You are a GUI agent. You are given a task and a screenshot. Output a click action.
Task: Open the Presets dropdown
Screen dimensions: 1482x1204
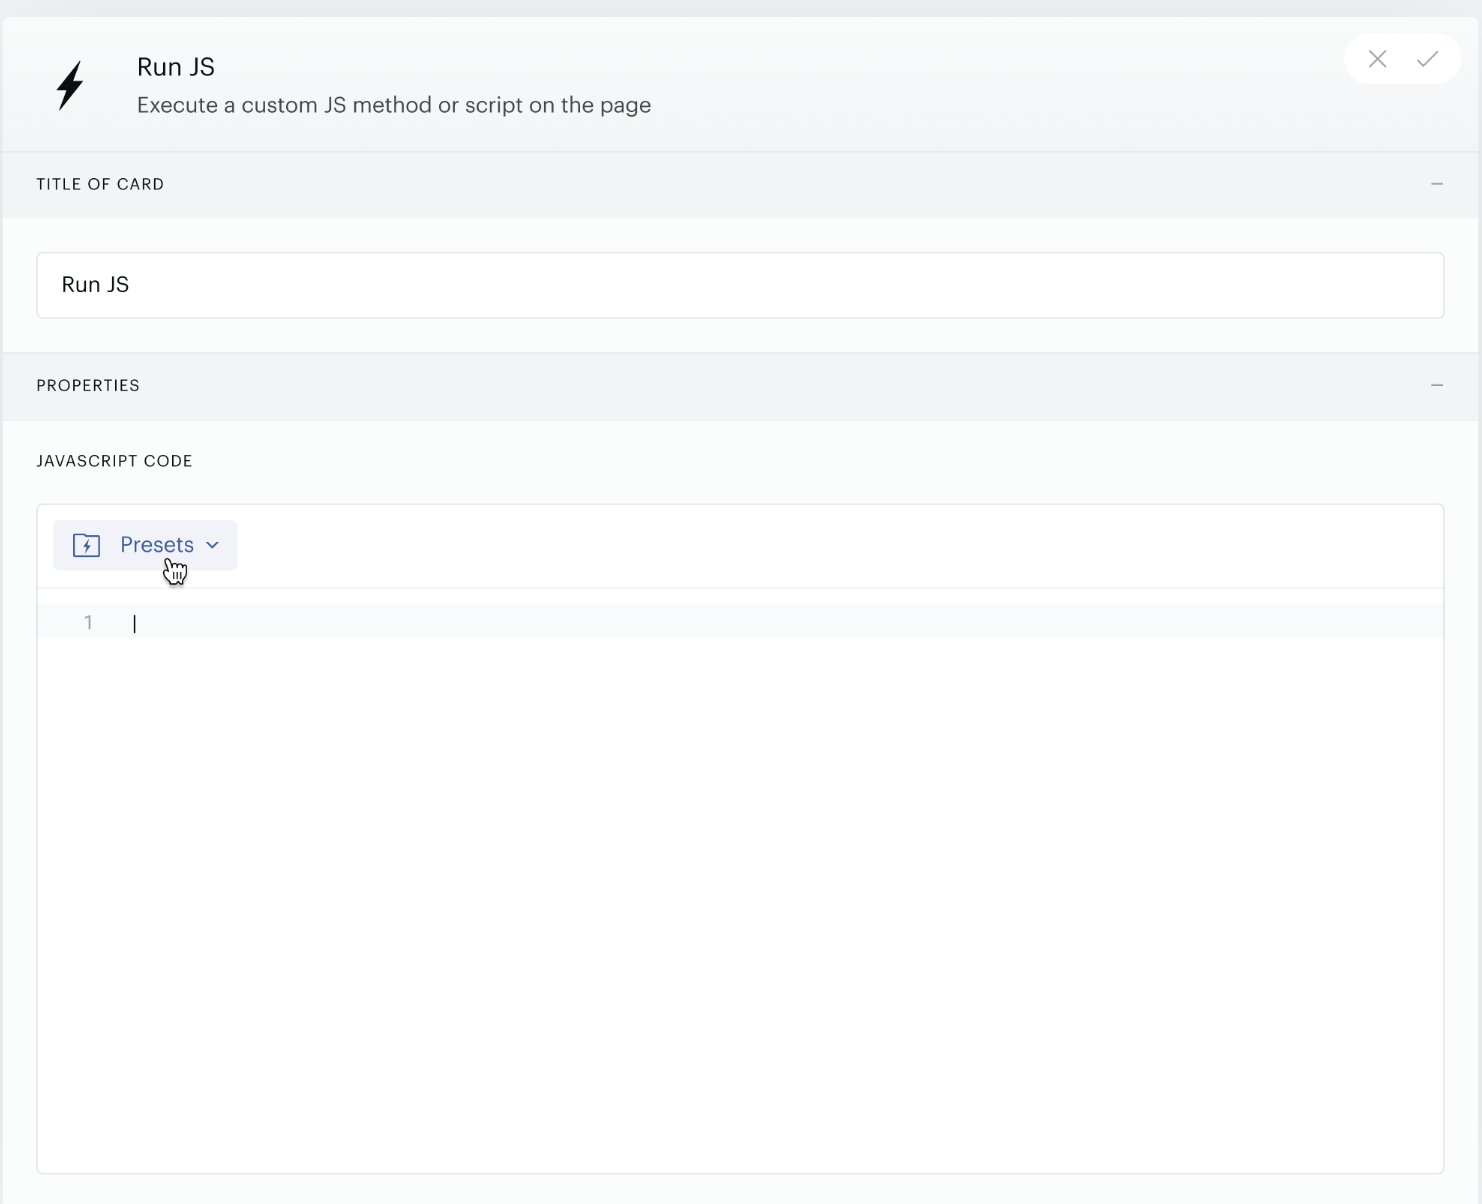click(145, 545)
